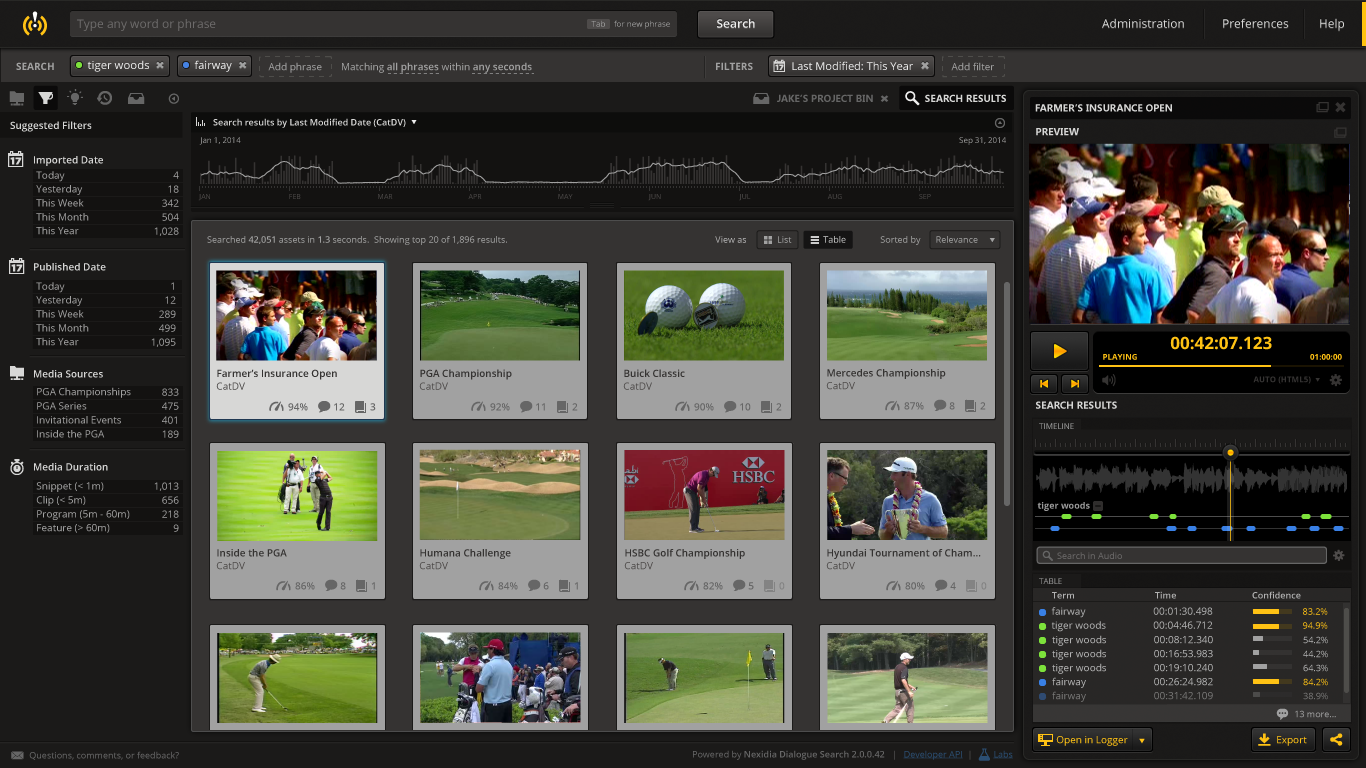Click the main search phrase input field
This screenshot has height=768, width=1366.
click(x=373, y=24)
